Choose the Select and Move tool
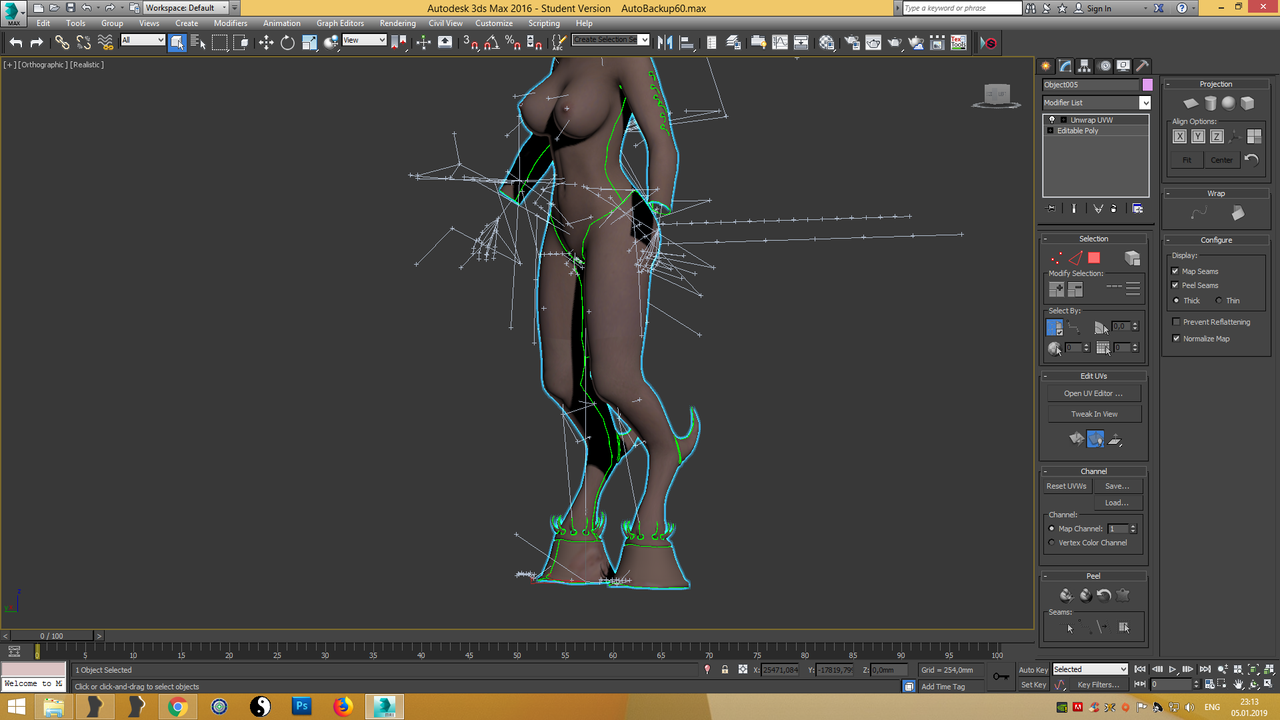1280x720 pixels. coord(266,42)
